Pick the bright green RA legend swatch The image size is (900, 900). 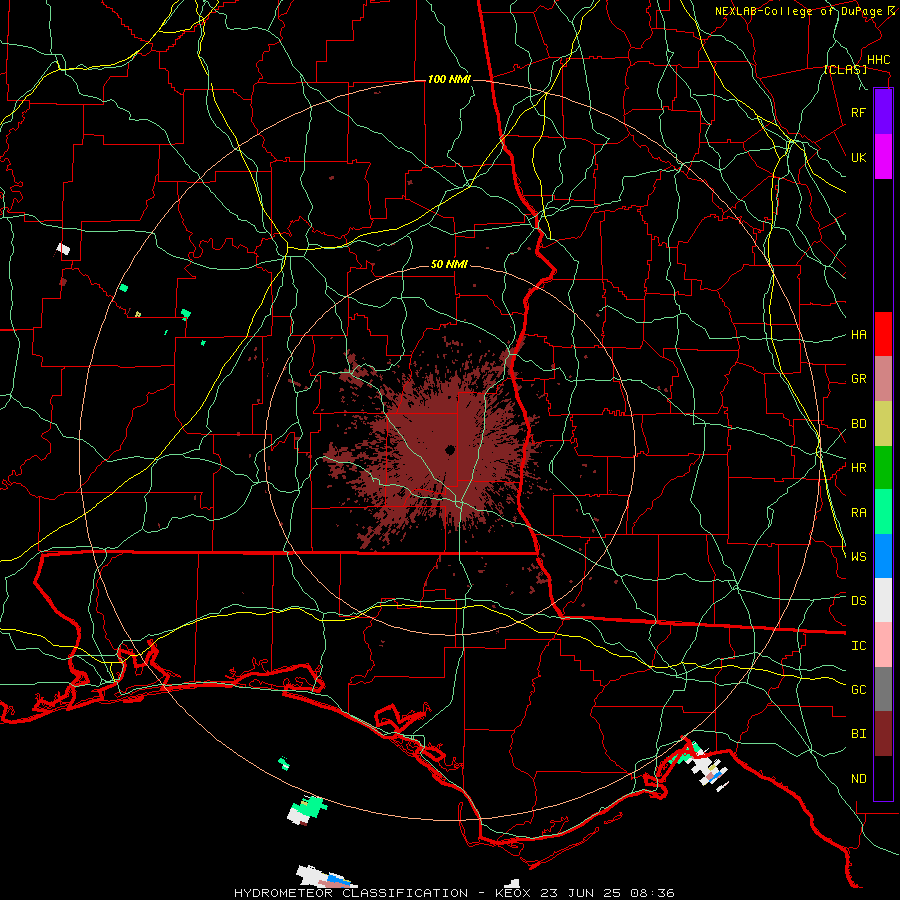click(x=883, y=512)
